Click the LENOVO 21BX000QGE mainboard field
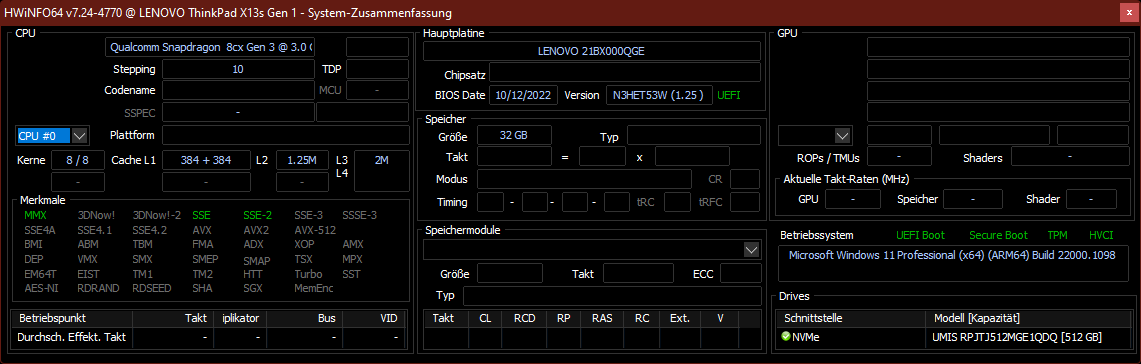1141x364 pixels. 592,51
